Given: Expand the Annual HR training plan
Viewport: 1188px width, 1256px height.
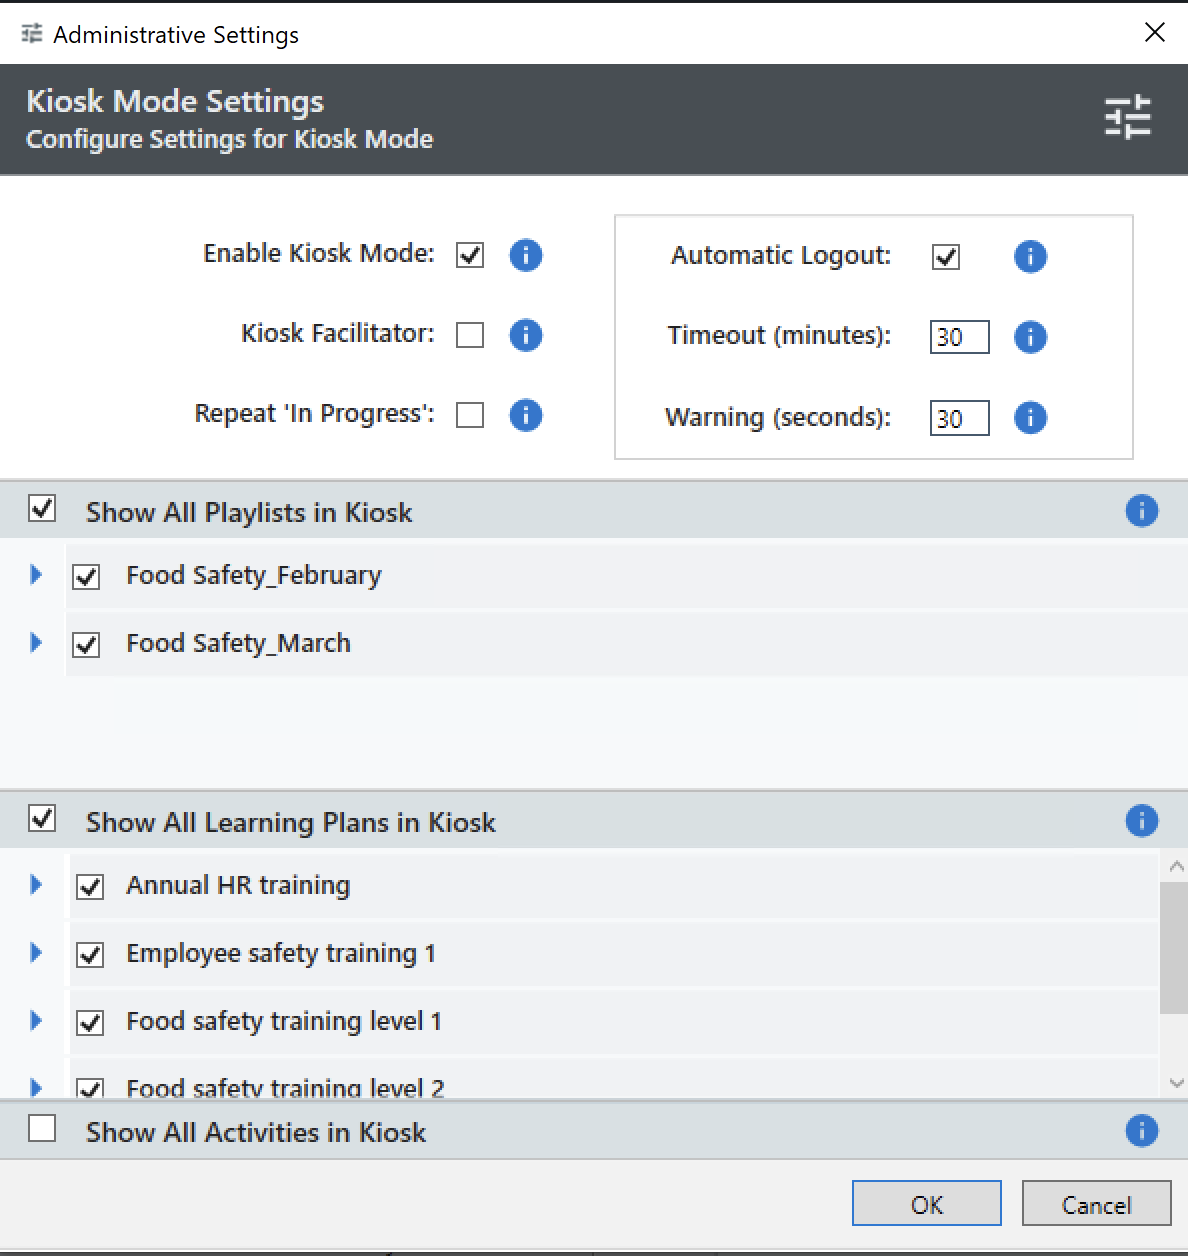Looking at the screenshot, I should click(36, 885).
